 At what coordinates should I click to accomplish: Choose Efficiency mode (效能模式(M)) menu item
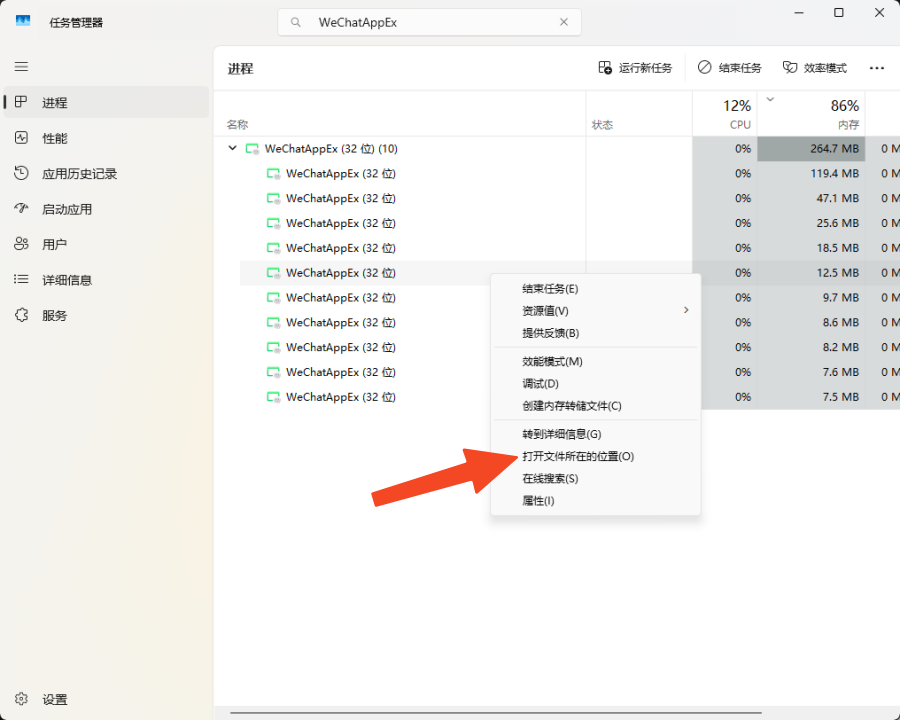tap(596, 361)
